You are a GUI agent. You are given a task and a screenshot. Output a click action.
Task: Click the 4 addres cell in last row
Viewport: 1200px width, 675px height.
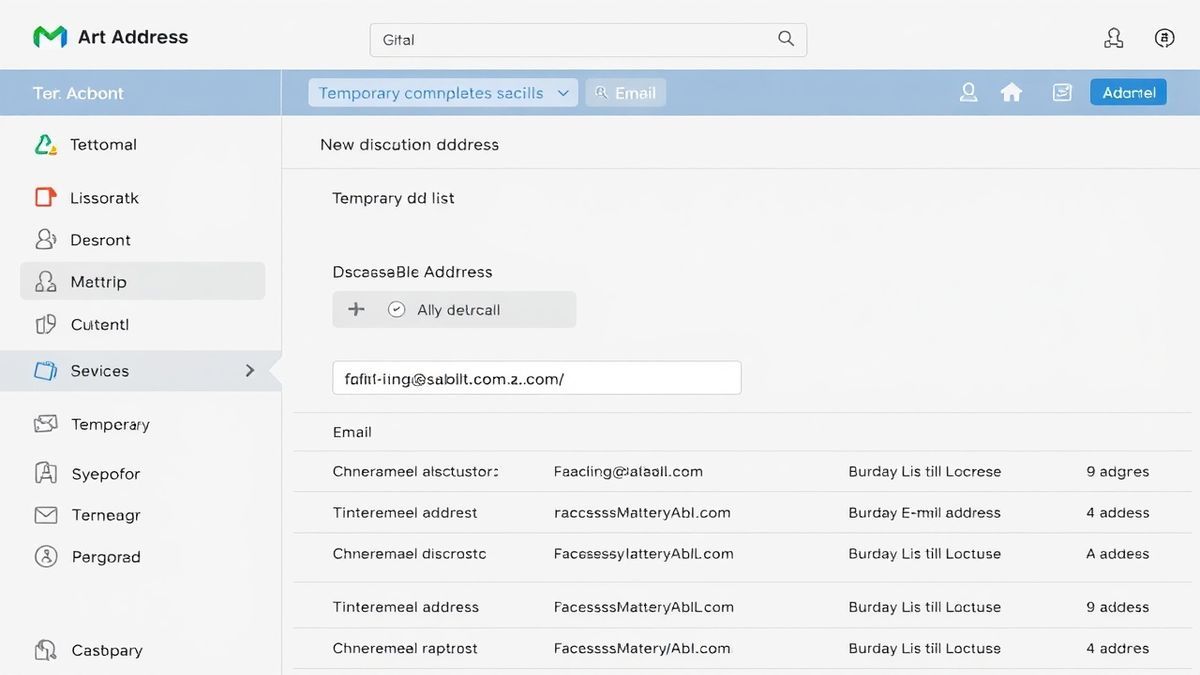[x=1118, y=648]
